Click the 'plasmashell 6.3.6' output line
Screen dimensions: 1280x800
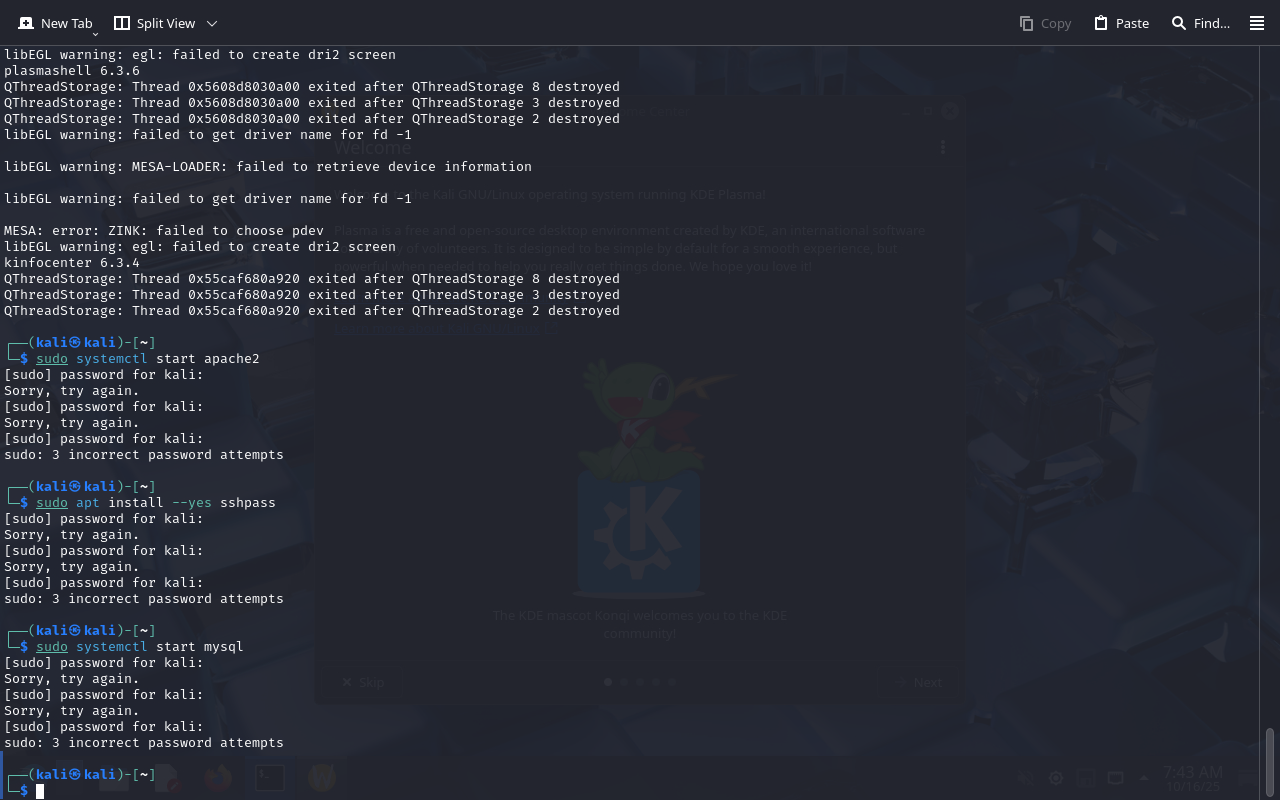click(72, 71)
